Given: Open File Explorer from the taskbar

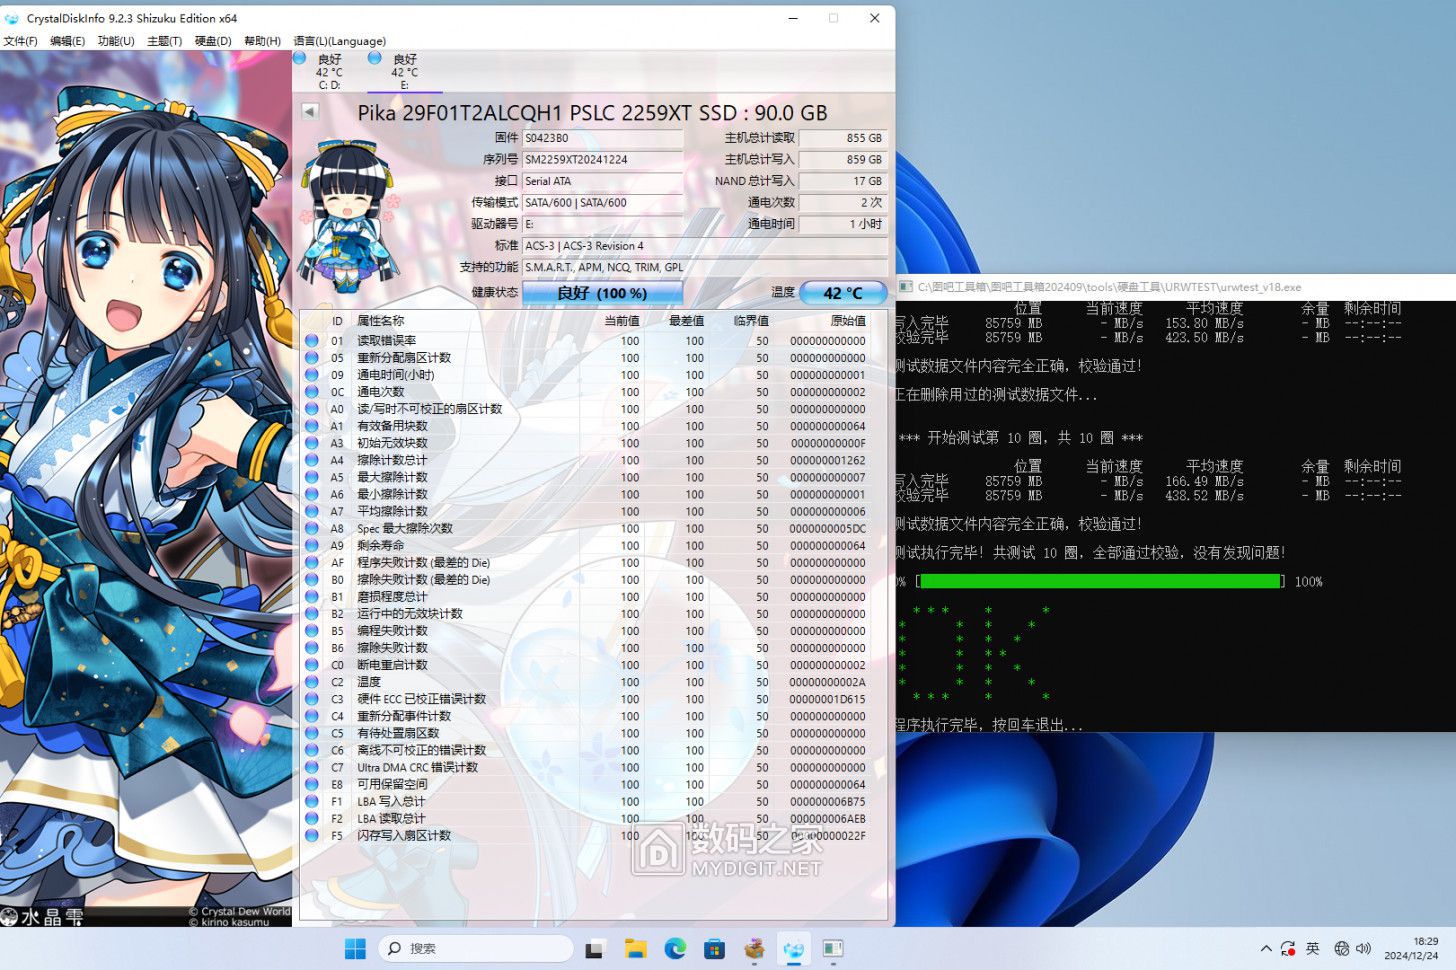Looking at the screenshot, I should (x=635, y=948).
